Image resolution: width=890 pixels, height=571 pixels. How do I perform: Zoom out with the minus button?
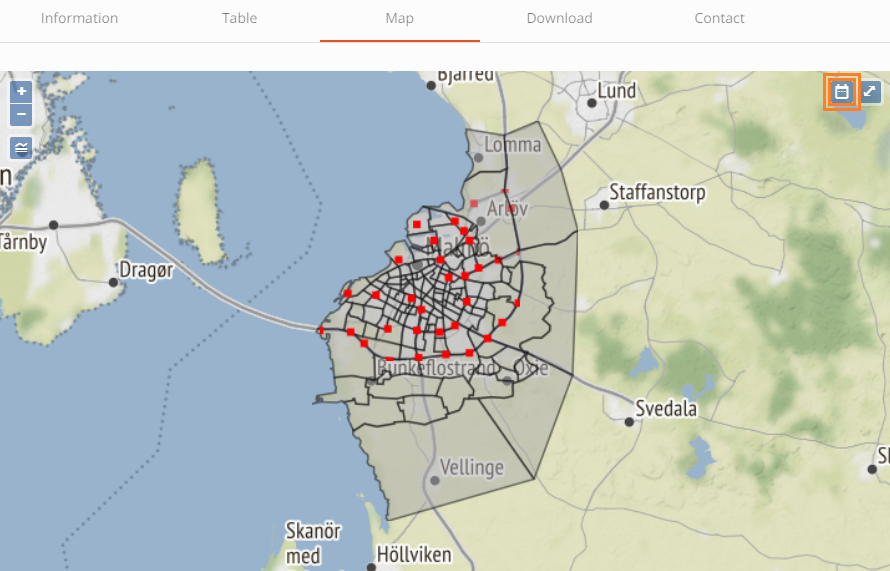(x=21, y=114)
